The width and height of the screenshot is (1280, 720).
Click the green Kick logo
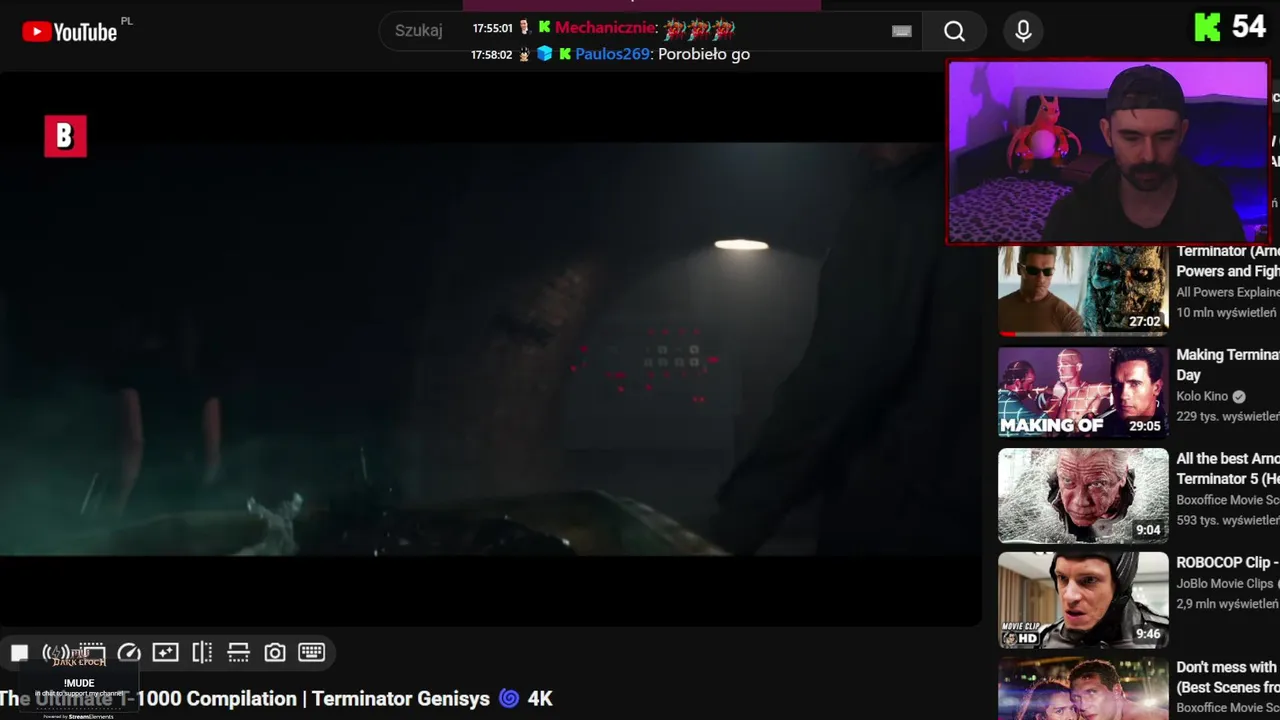1207,28
